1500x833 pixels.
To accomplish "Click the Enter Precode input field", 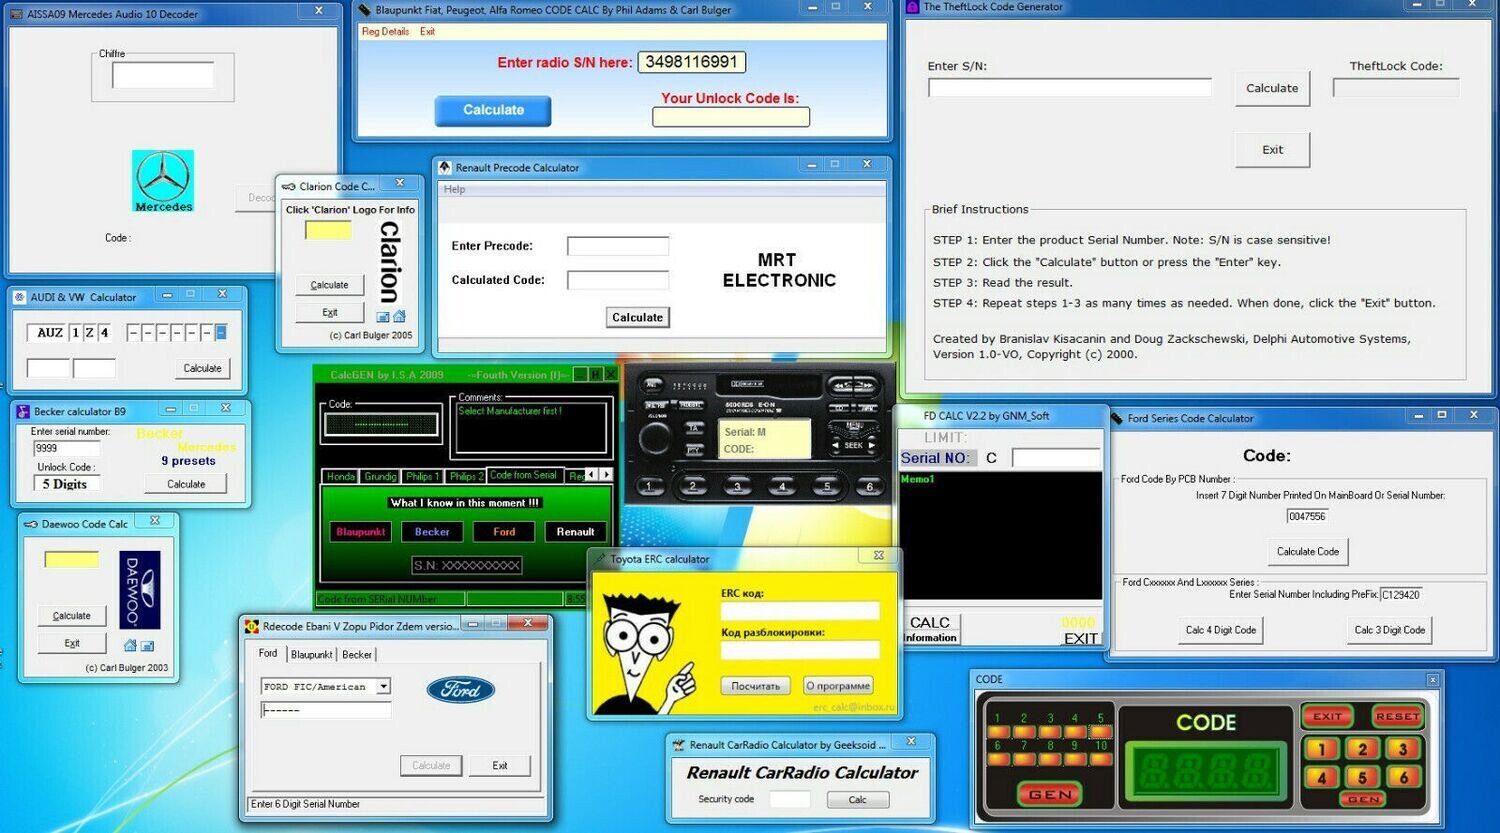I will [618, 246].
